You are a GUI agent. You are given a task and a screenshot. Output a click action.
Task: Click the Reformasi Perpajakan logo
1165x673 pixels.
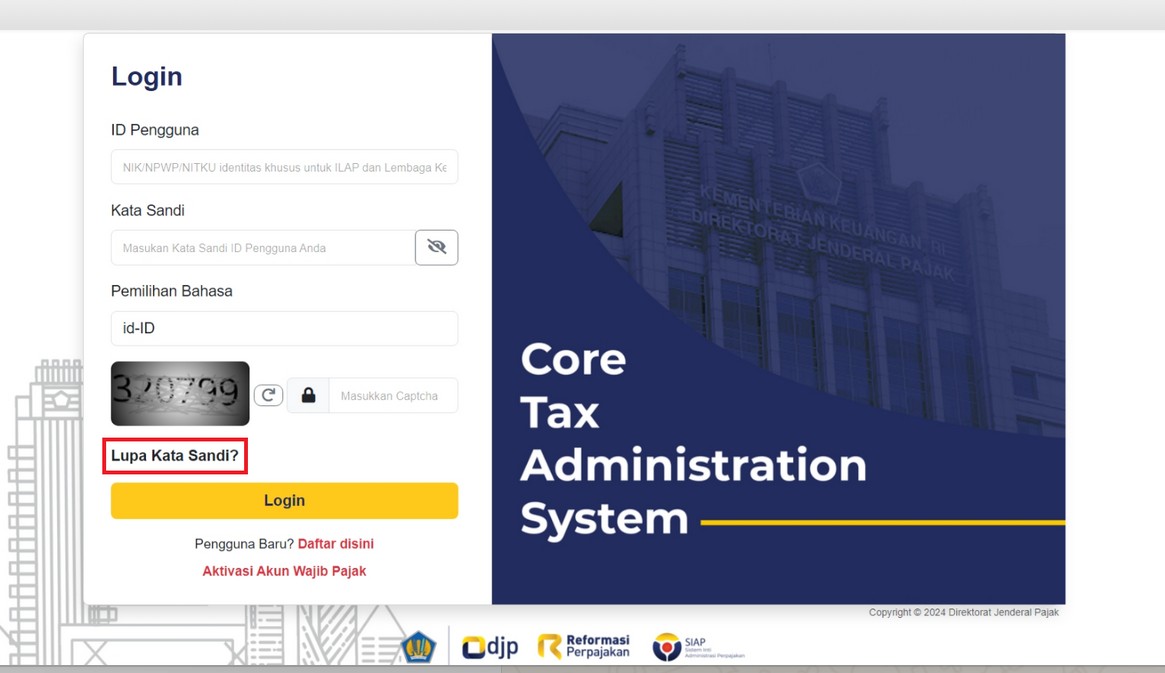[x=584, y=646]
